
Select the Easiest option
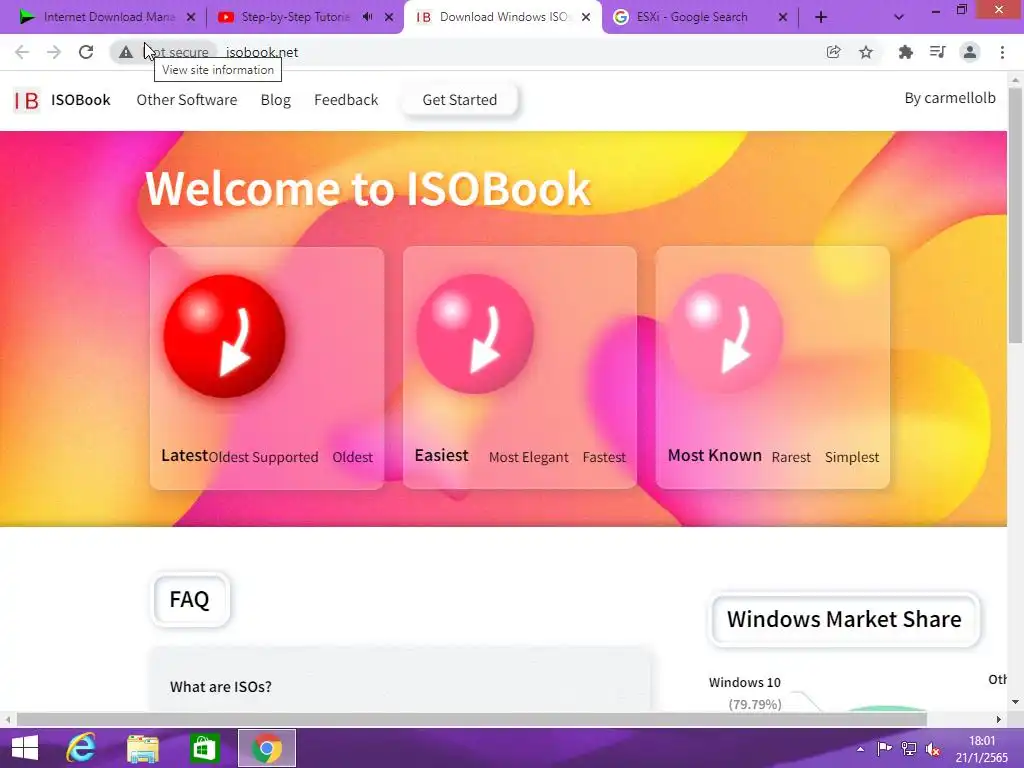pos(441,455)
